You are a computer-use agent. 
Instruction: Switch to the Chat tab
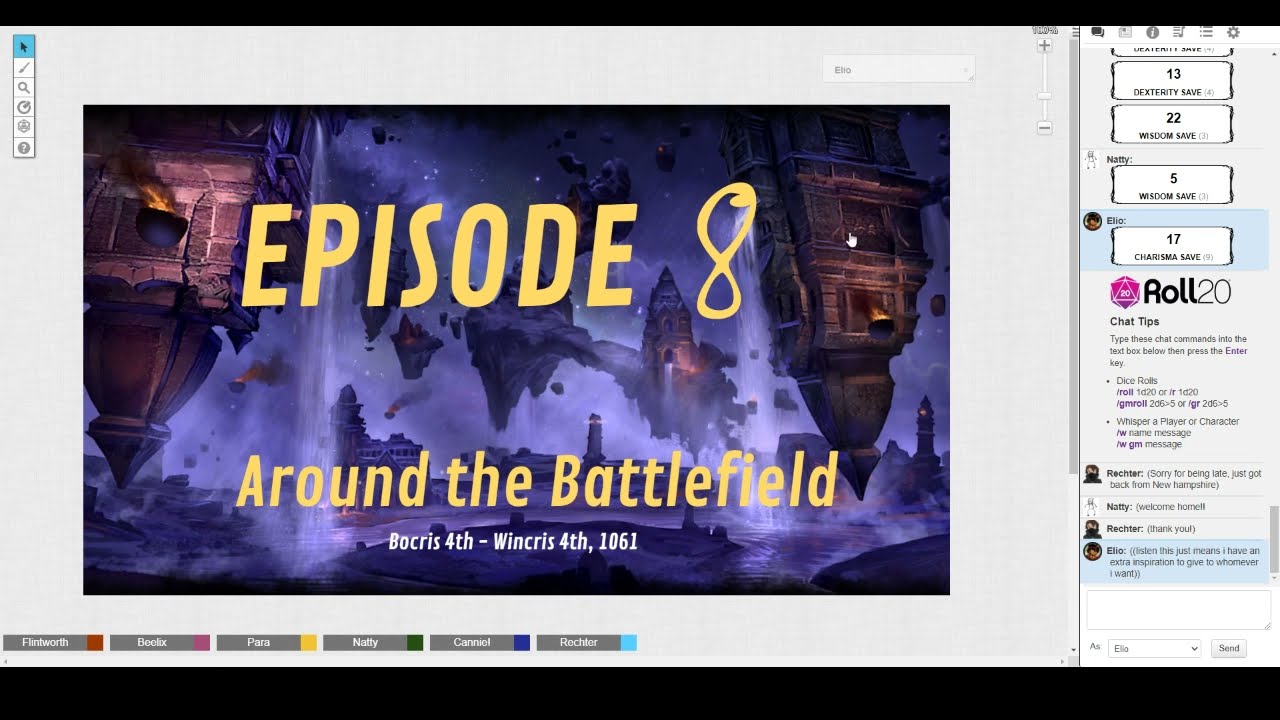(x=1097, y=32)
